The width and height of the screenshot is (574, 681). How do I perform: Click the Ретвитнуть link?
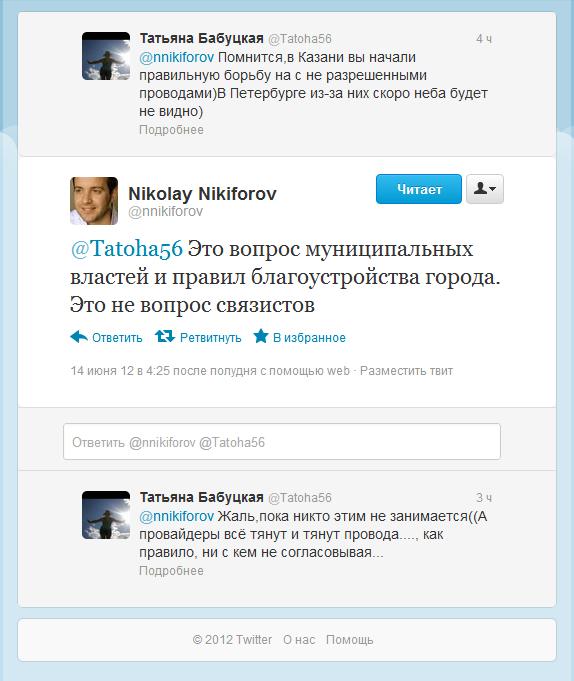click(211, 337)
